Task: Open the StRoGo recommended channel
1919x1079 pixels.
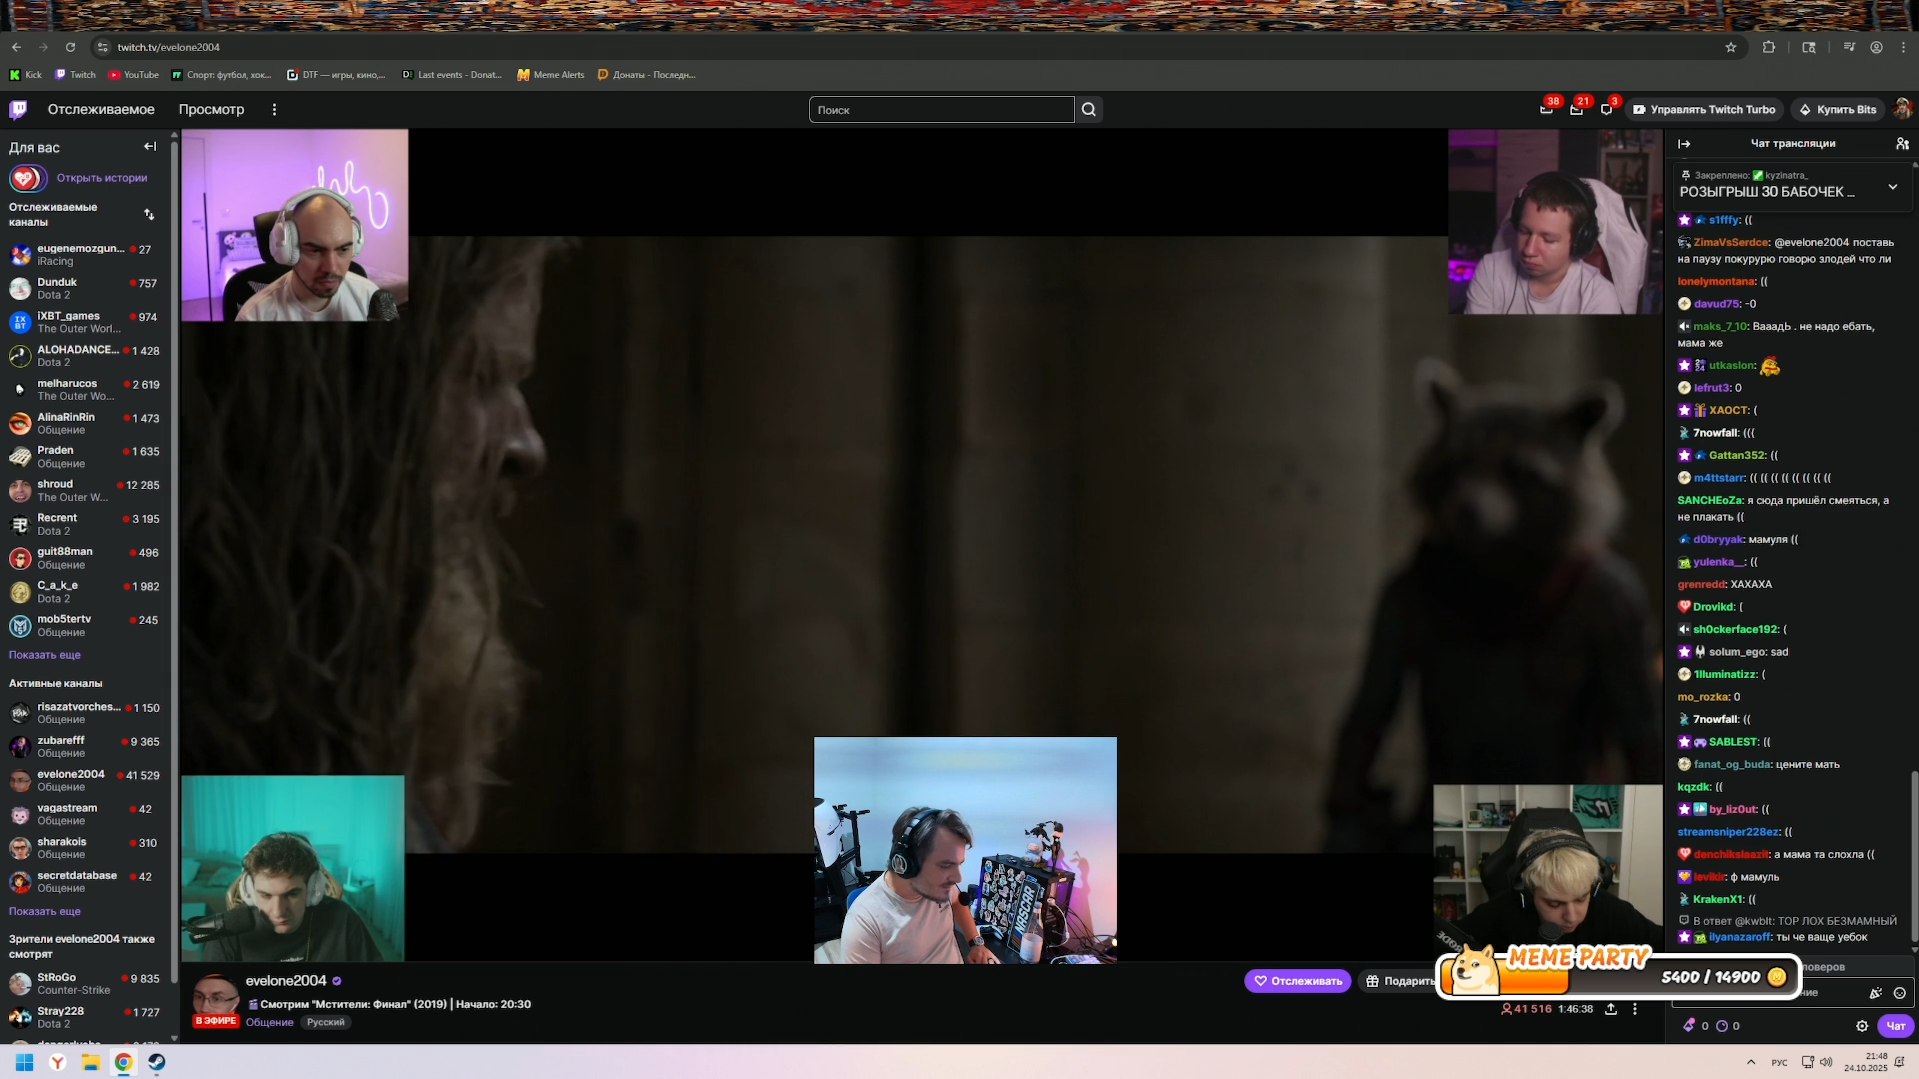Action: pos(86,983)
